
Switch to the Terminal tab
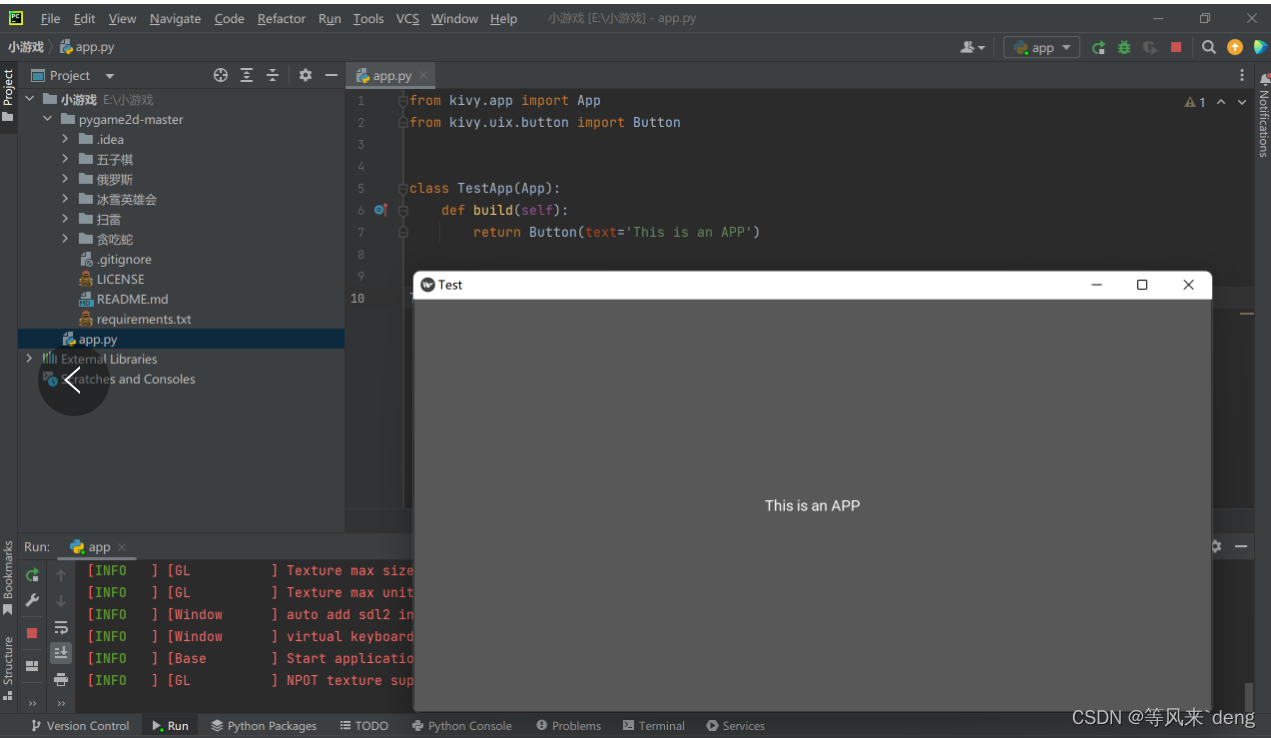654,725
